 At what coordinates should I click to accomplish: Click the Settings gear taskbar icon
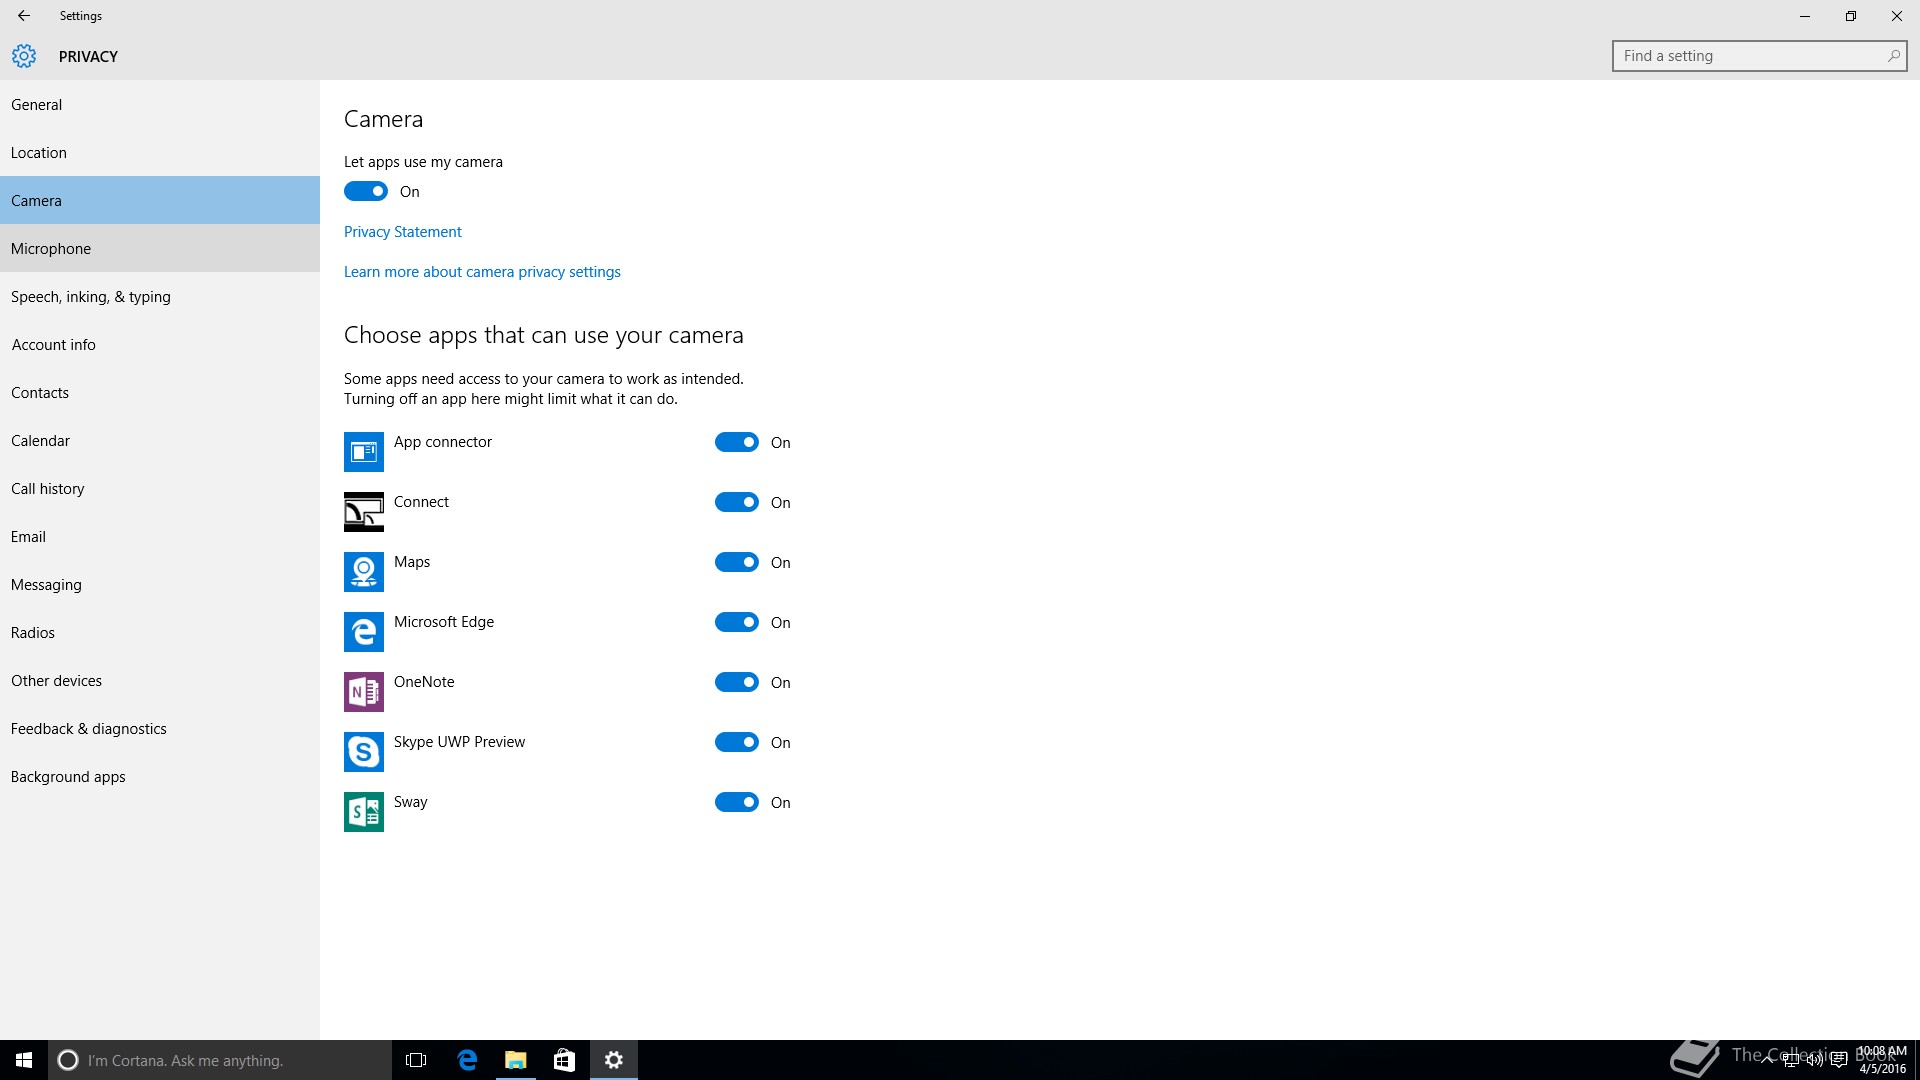(614, 1060)
